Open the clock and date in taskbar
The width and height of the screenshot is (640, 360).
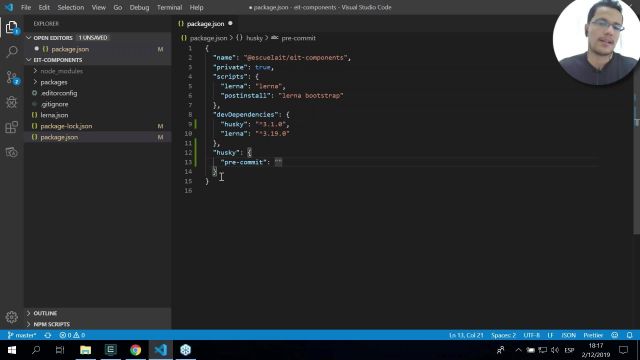pos(596,350)
